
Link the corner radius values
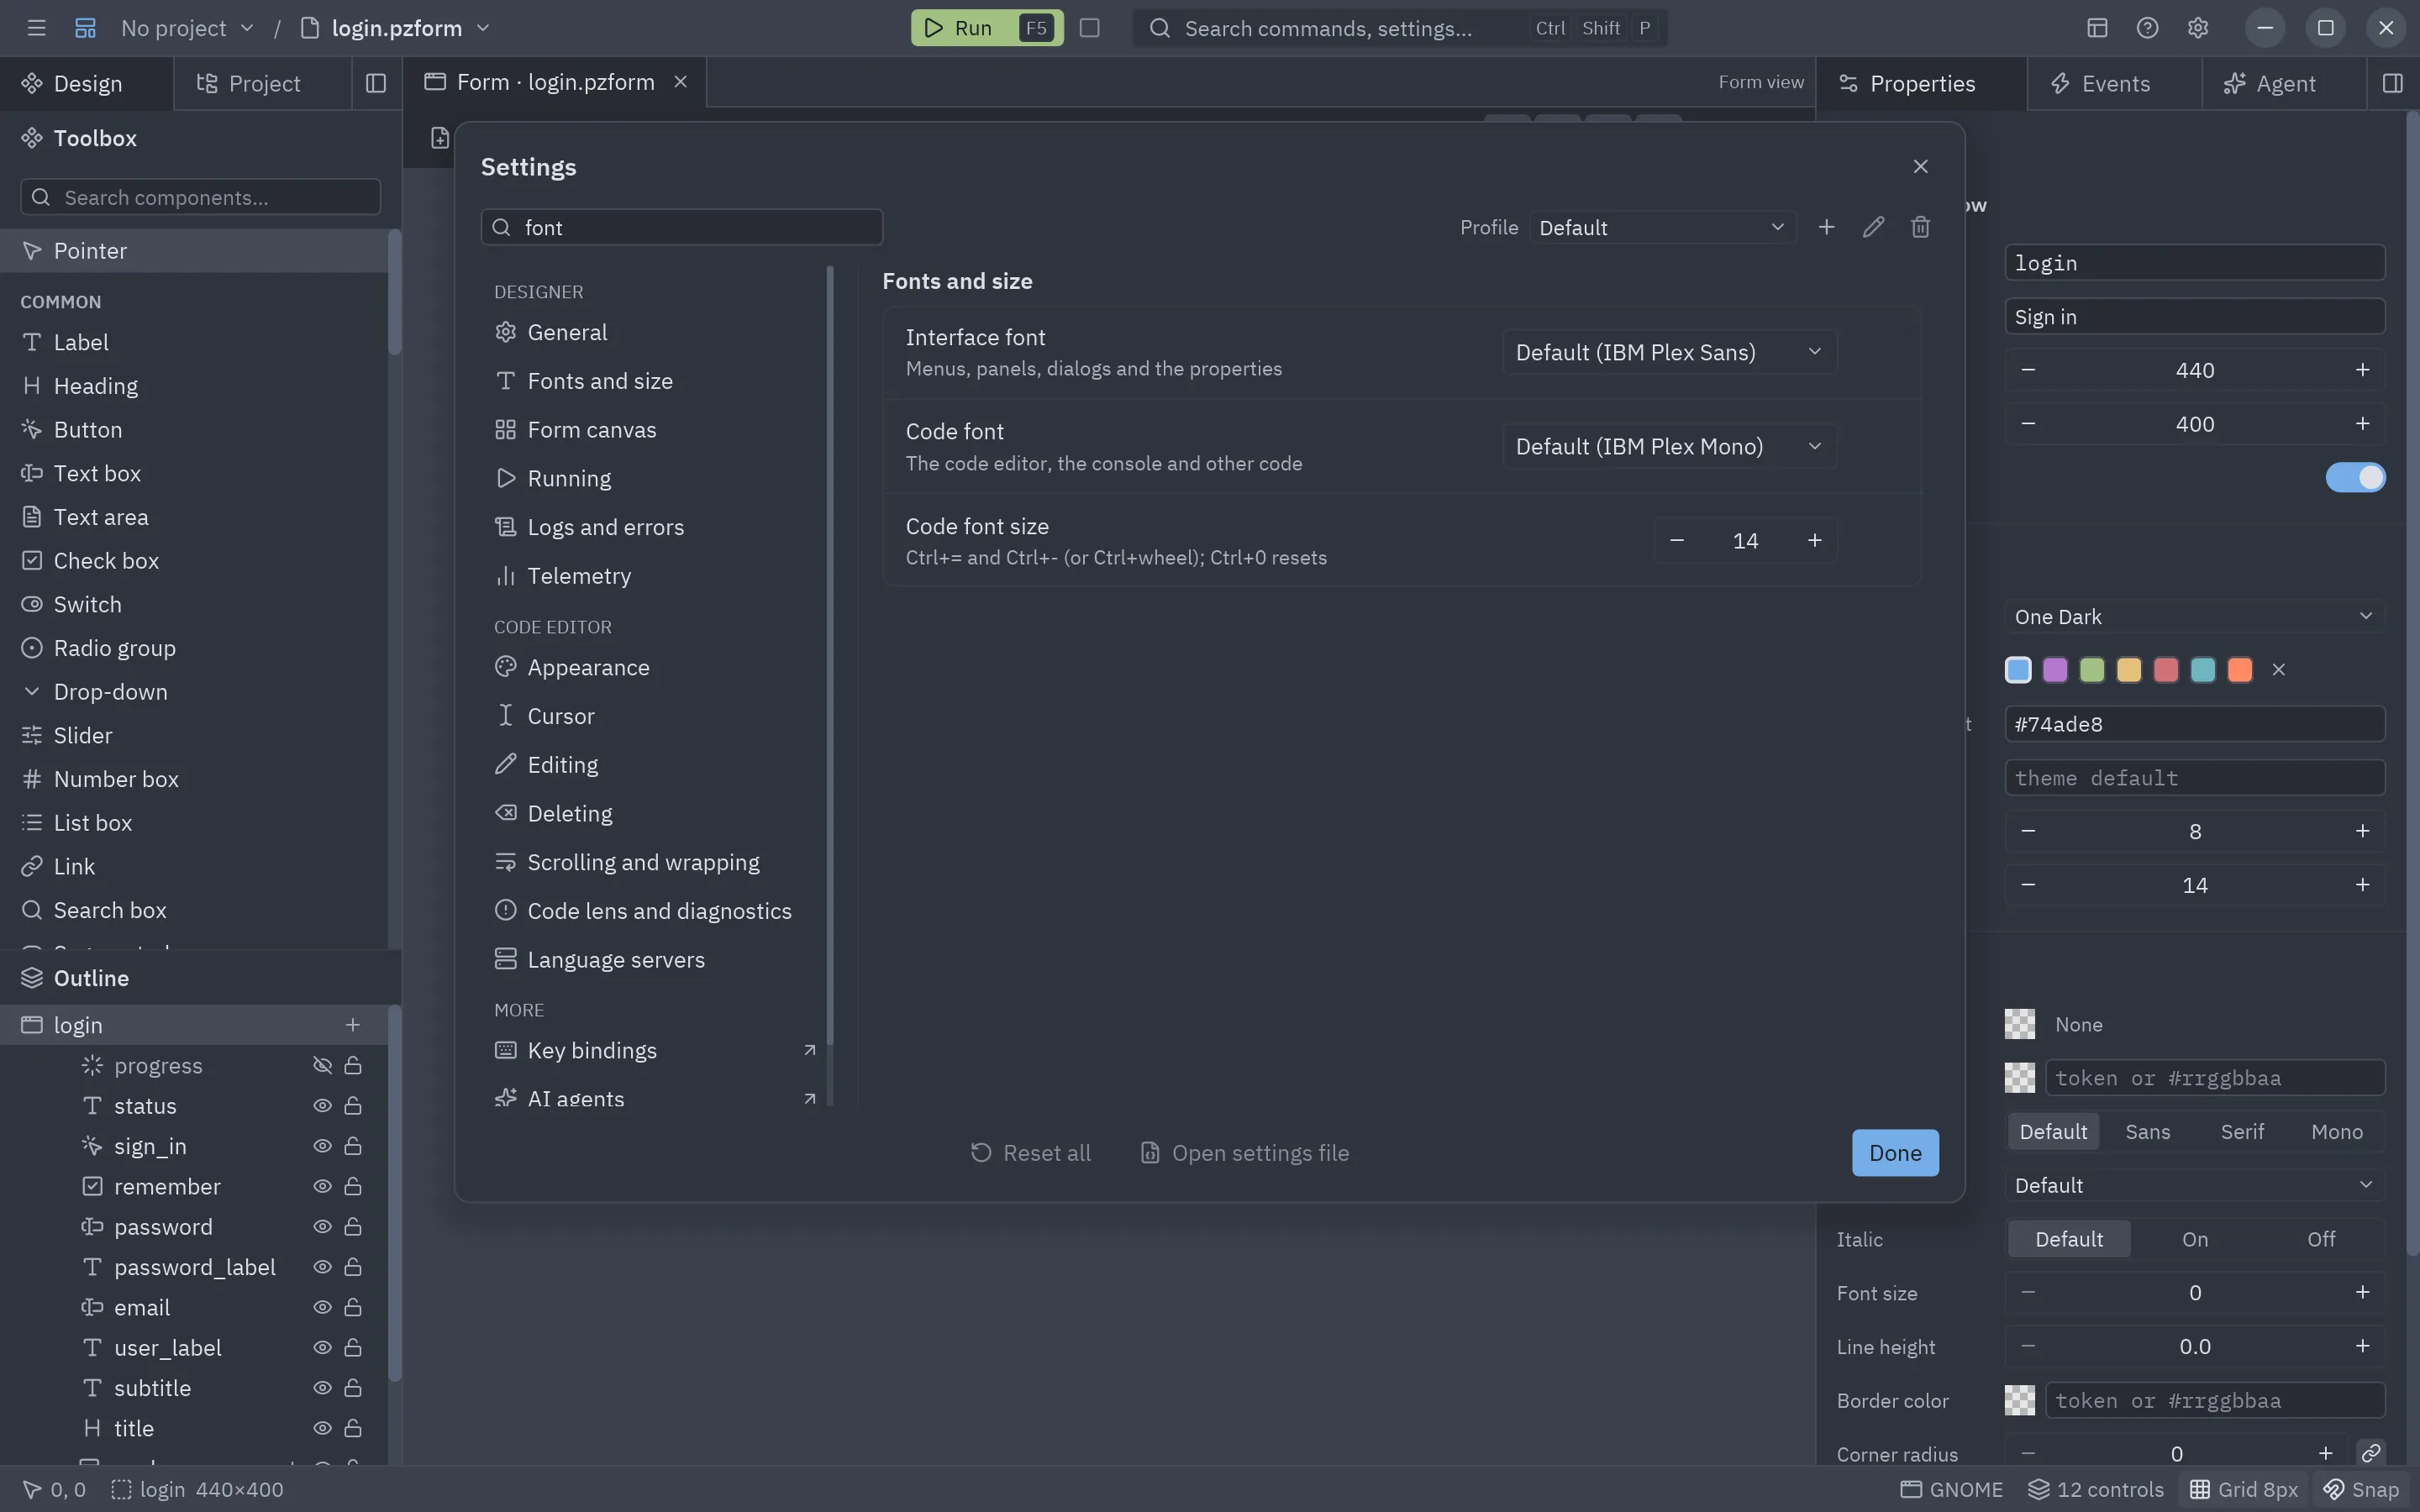tap(2370, 1453)
